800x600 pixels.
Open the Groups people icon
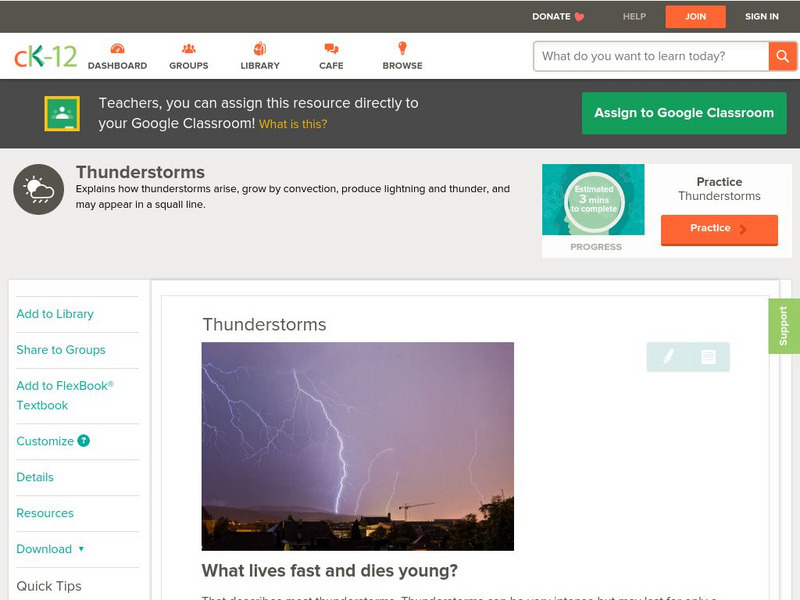[189, 49]
